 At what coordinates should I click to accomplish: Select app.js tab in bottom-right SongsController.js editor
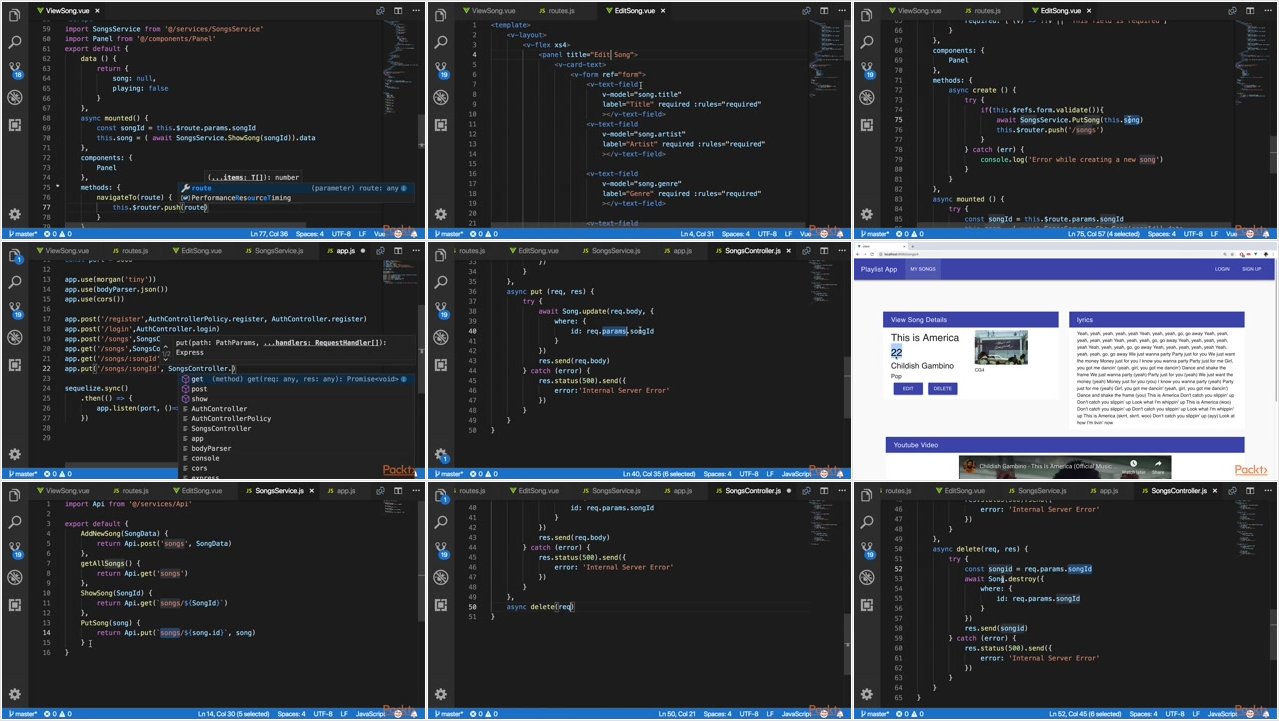(x=1103, y=491)
